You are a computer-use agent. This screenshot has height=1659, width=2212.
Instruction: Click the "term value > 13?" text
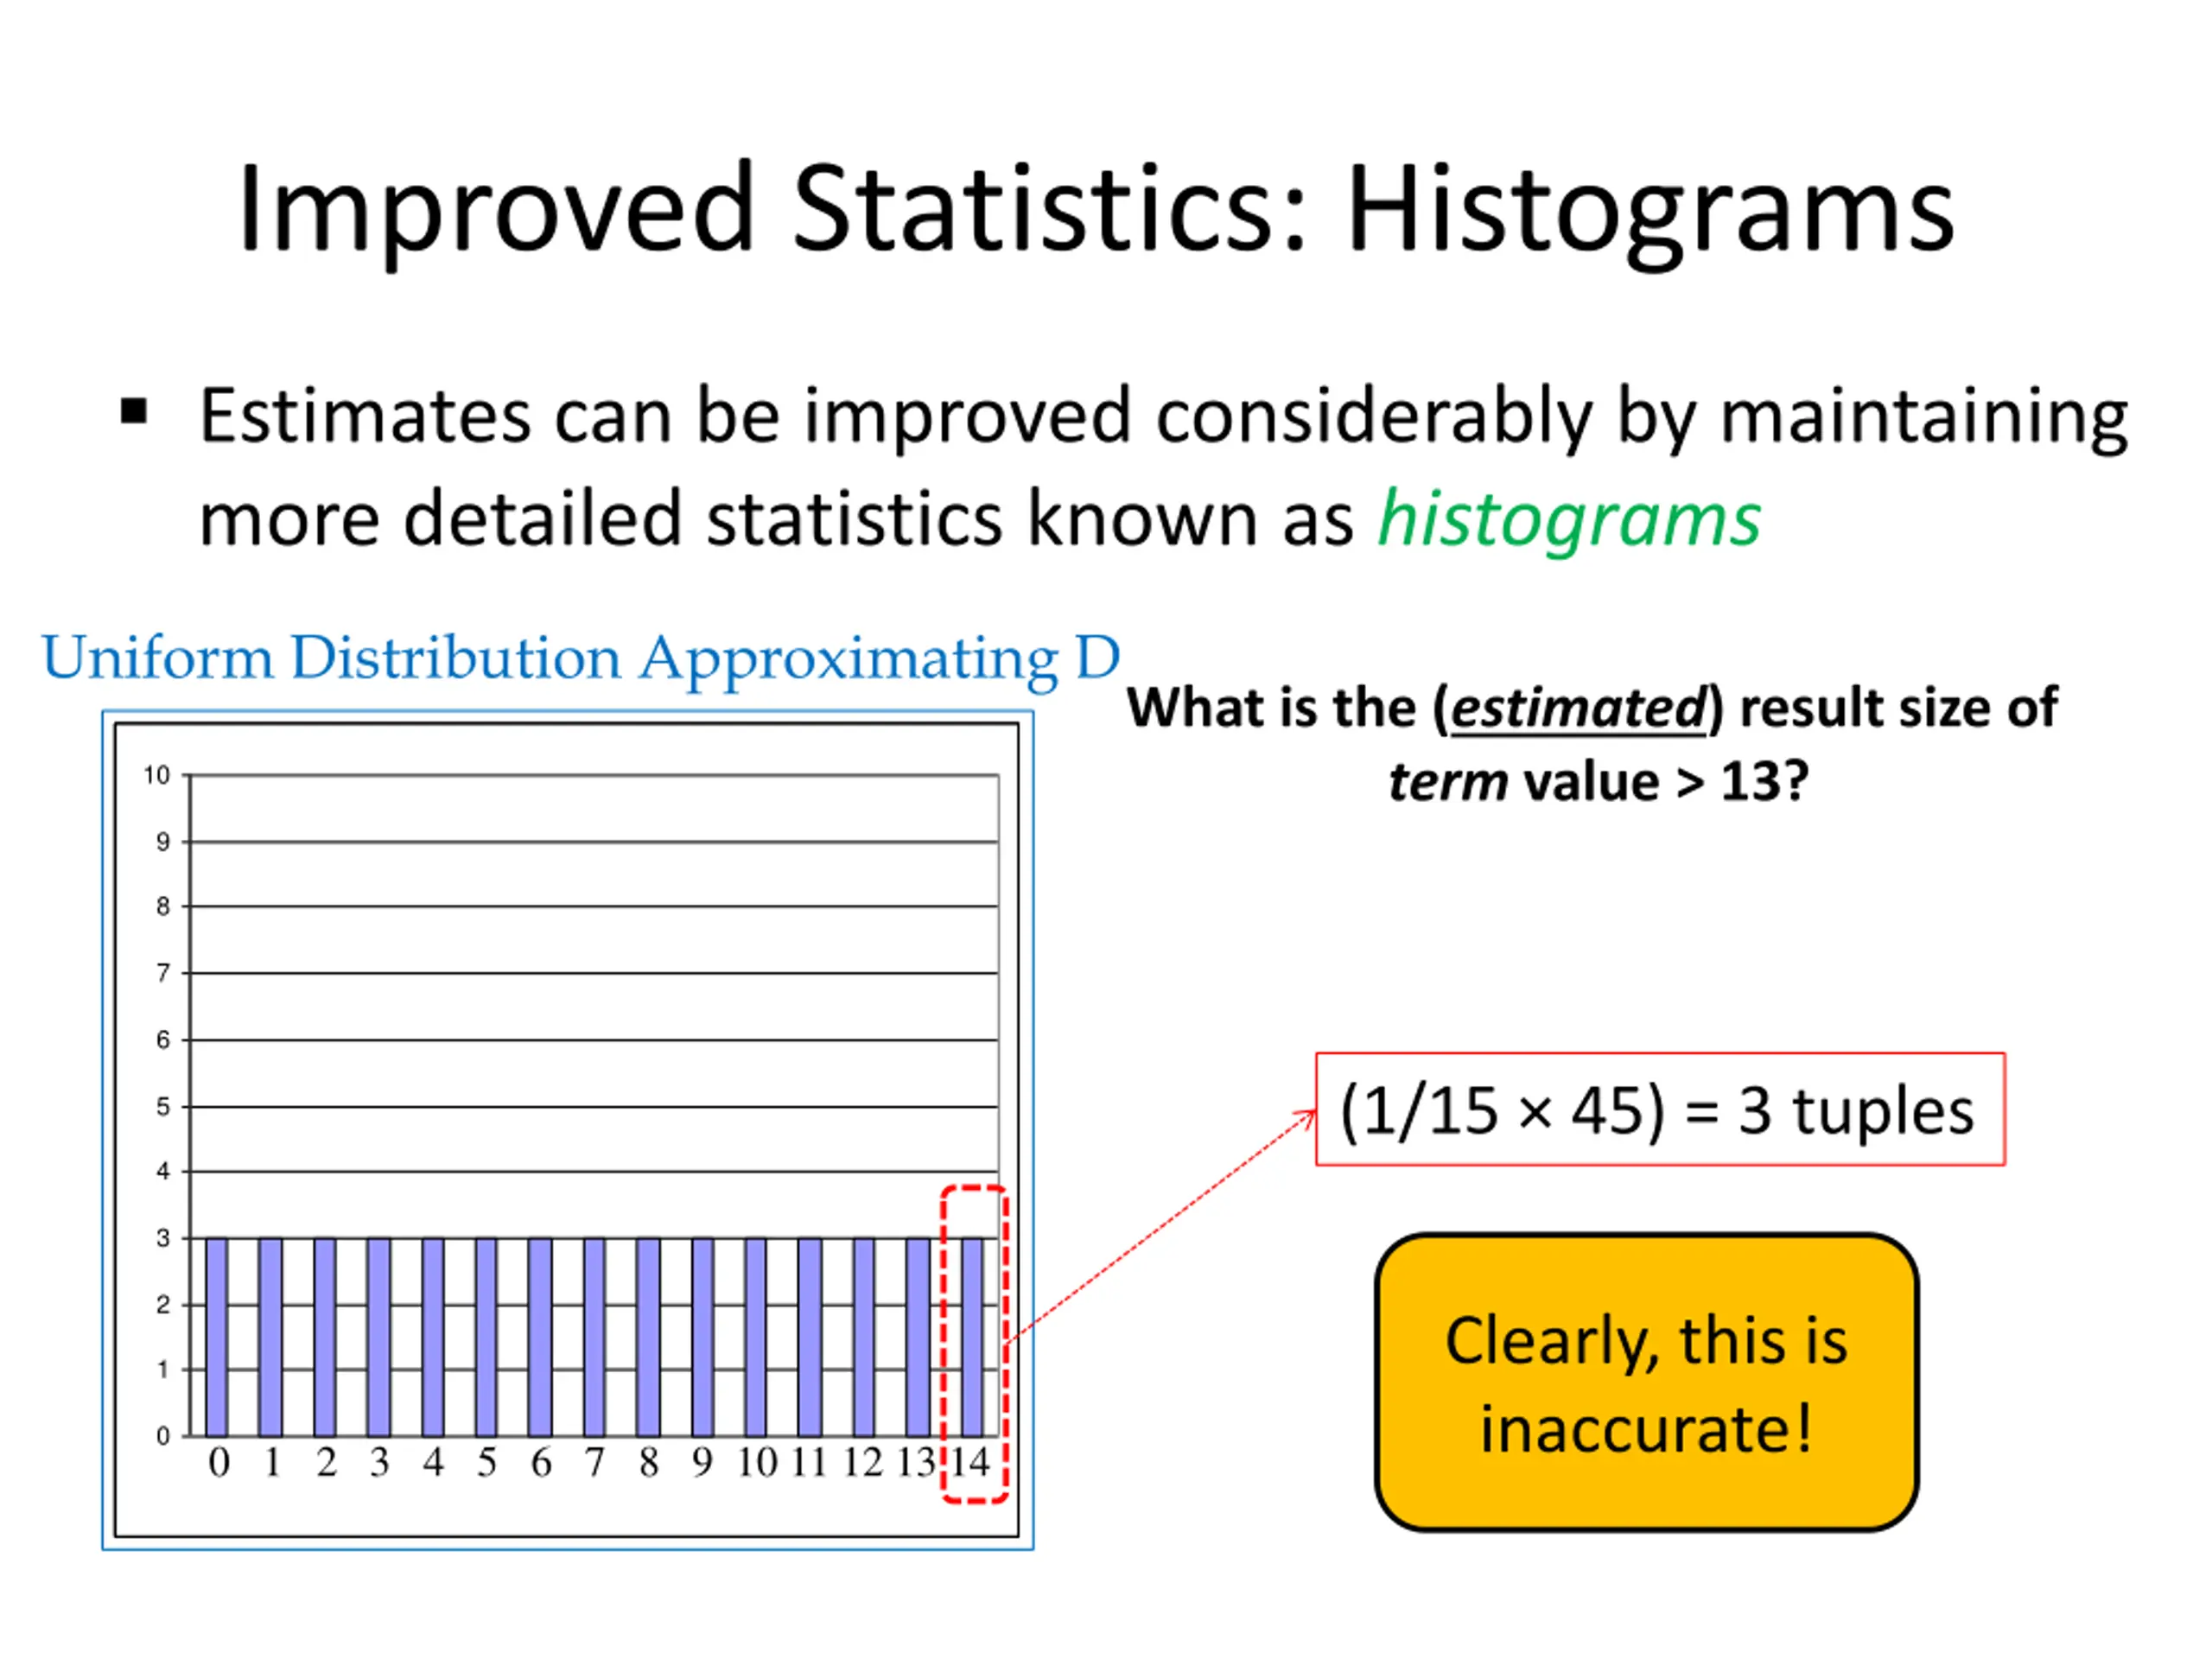click(1599, 781)
